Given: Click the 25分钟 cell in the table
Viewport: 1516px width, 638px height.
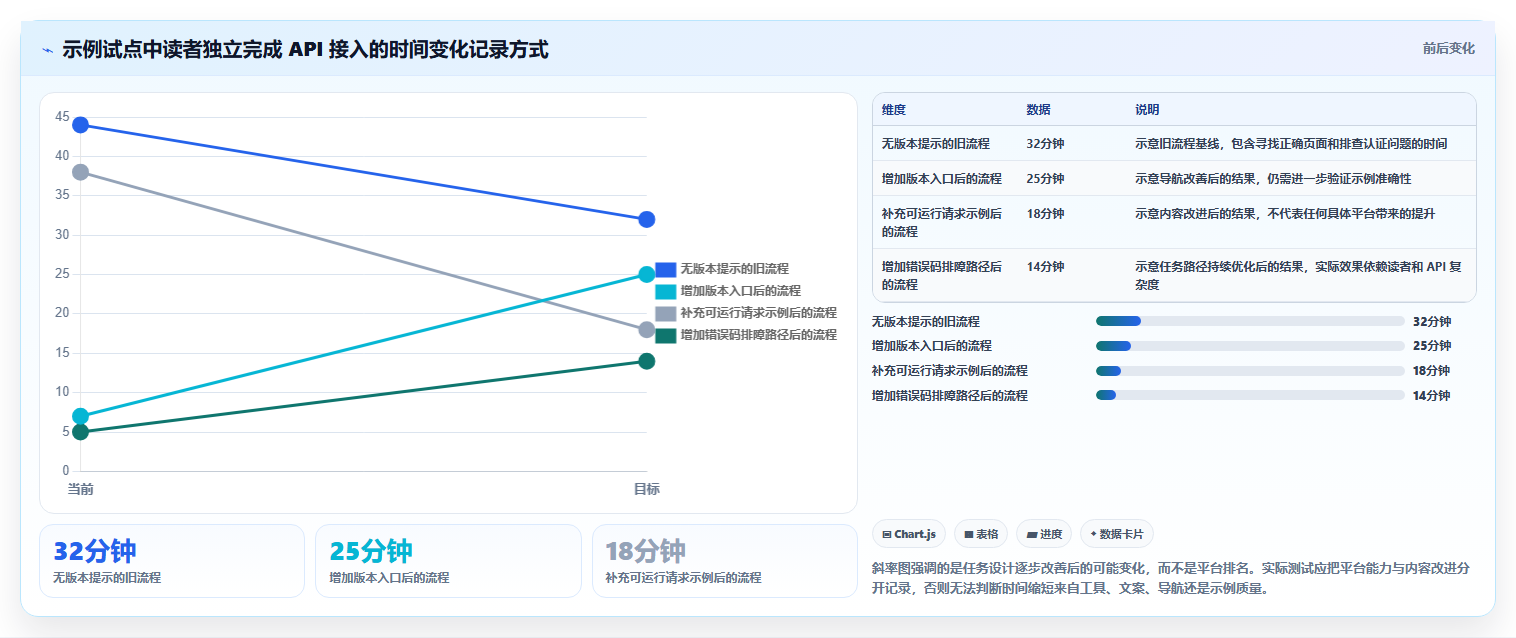Looking at the screenshot, I should (1045, 178).
